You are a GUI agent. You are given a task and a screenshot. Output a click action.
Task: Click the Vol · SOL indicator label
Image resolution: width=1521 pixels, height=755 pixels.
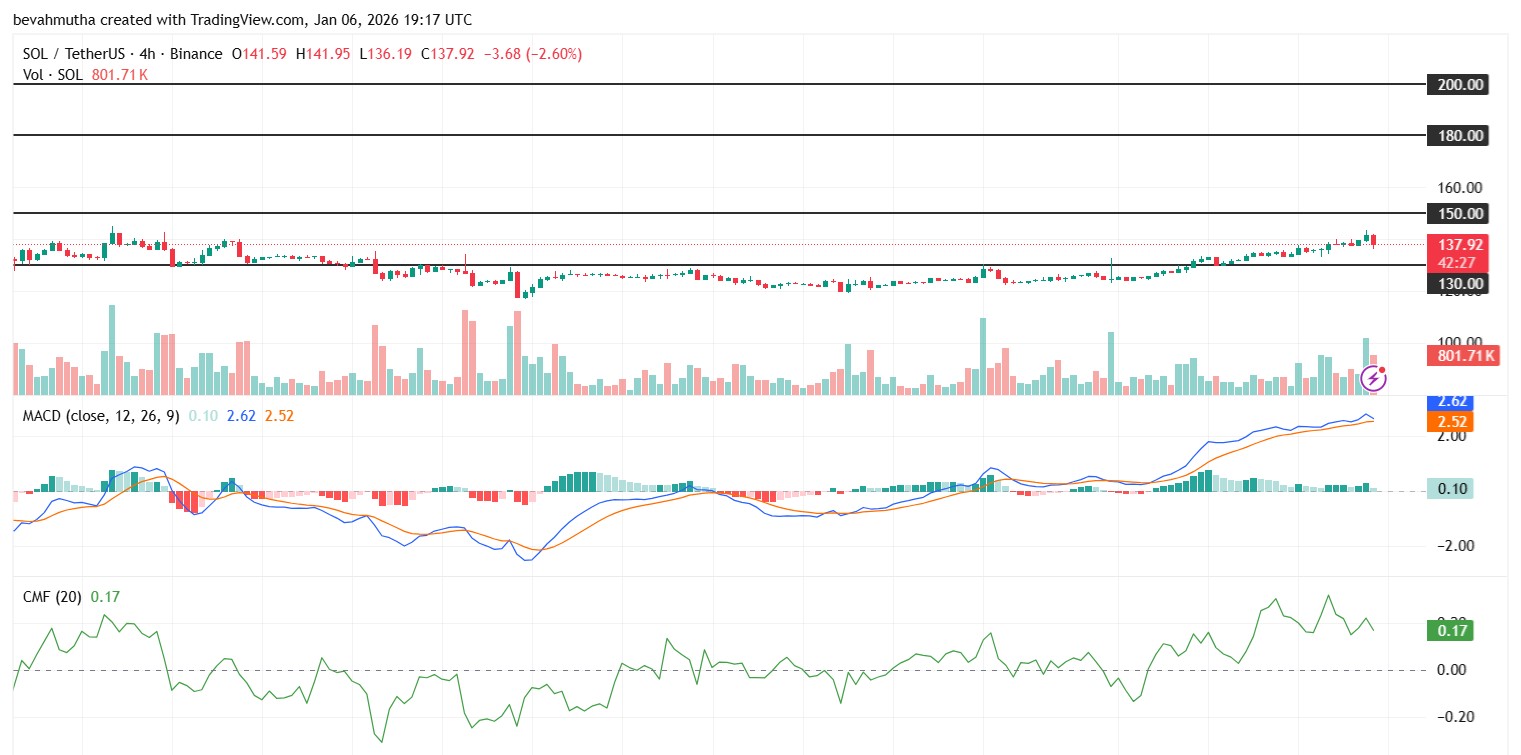[53, 75]
